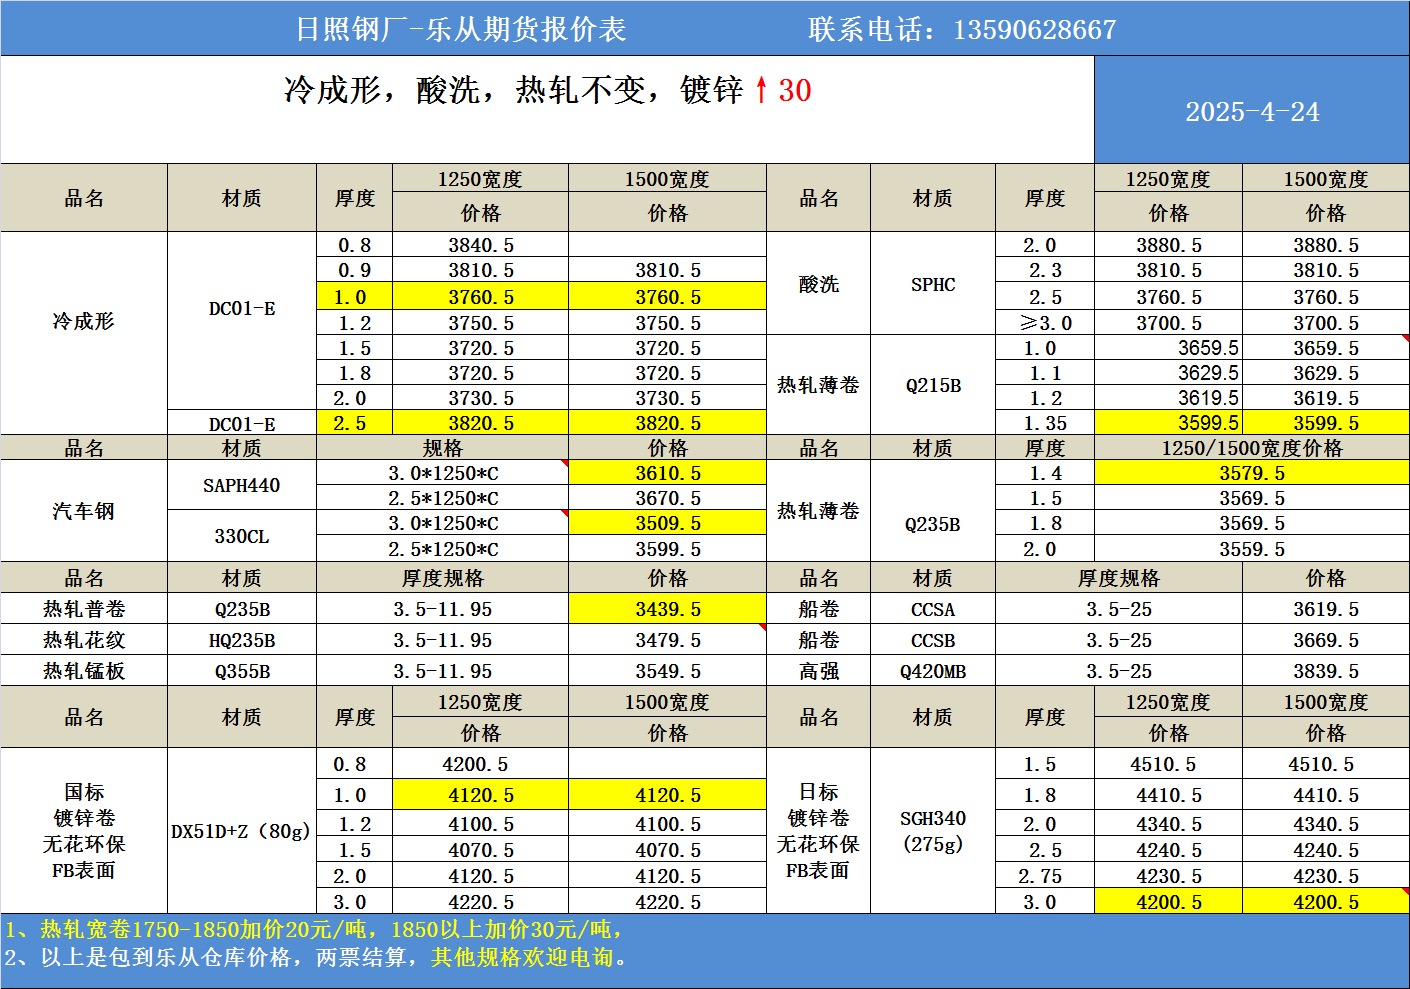The image size is (1410, 989).
Task: Select the 3839.5 price cell
Action: click(x=1326, y=671)
